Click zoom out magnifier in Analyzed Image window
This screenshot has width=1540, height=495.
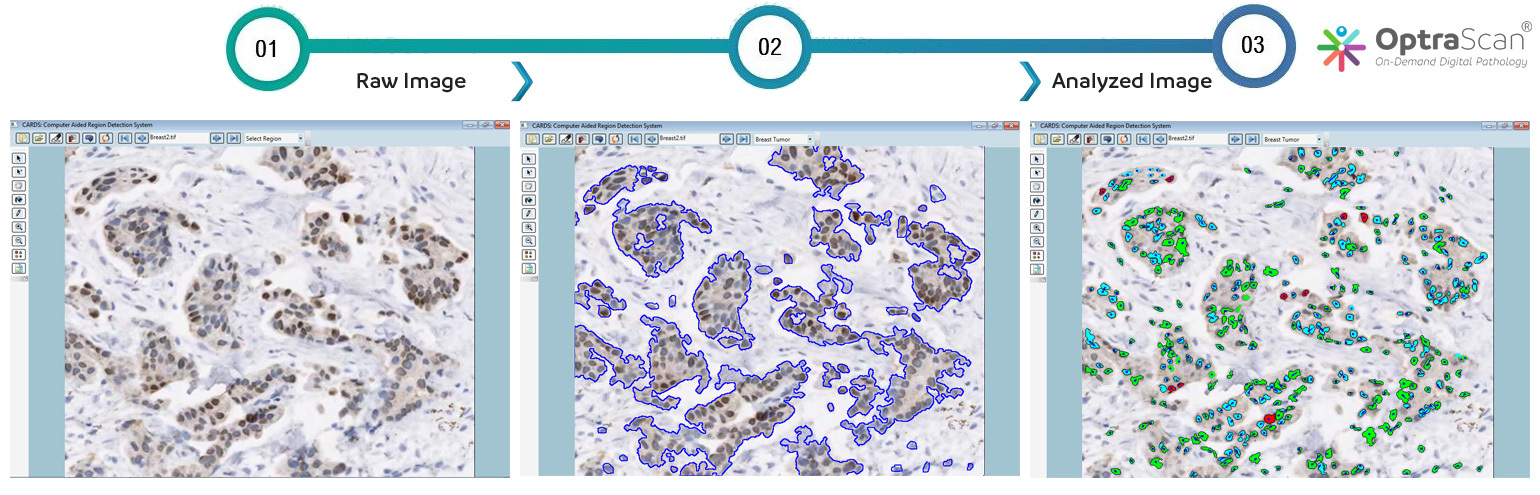tap(1037, 241)
